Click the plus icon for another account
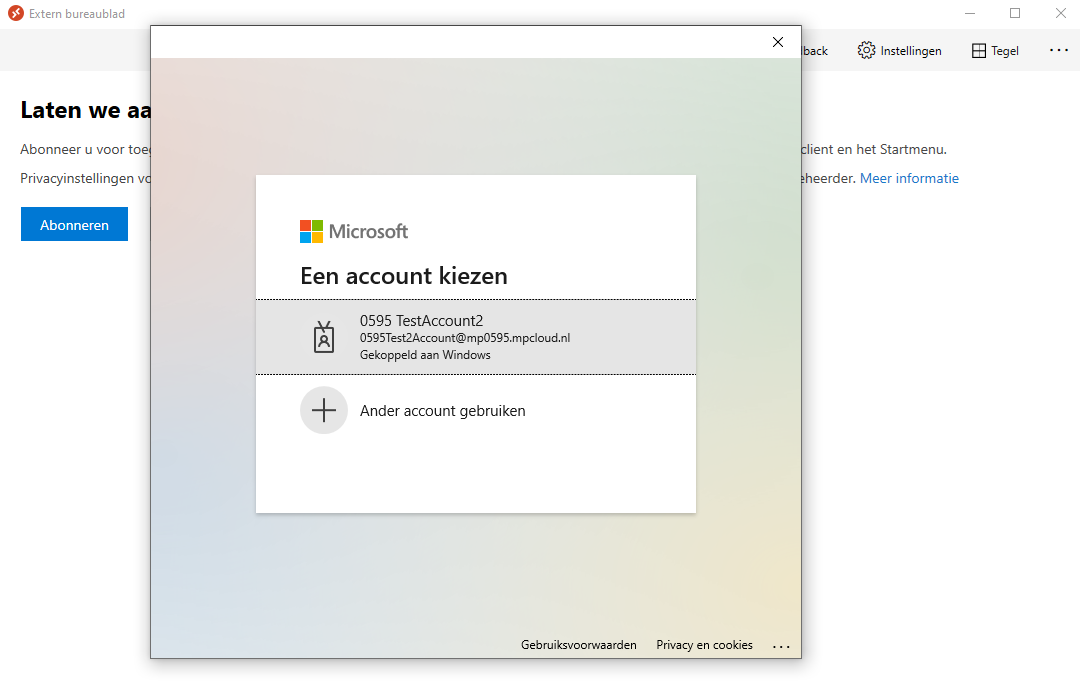 pos(324,410)
